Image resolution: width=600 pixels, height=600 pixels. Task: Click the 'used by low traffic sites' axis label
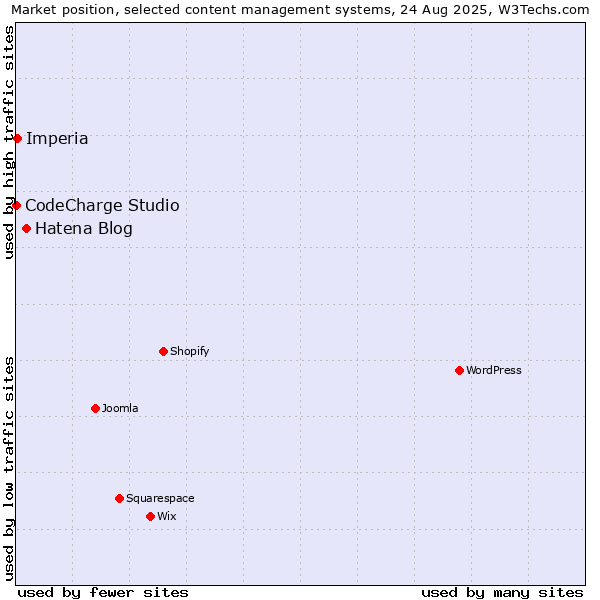(x=9, y=469)
